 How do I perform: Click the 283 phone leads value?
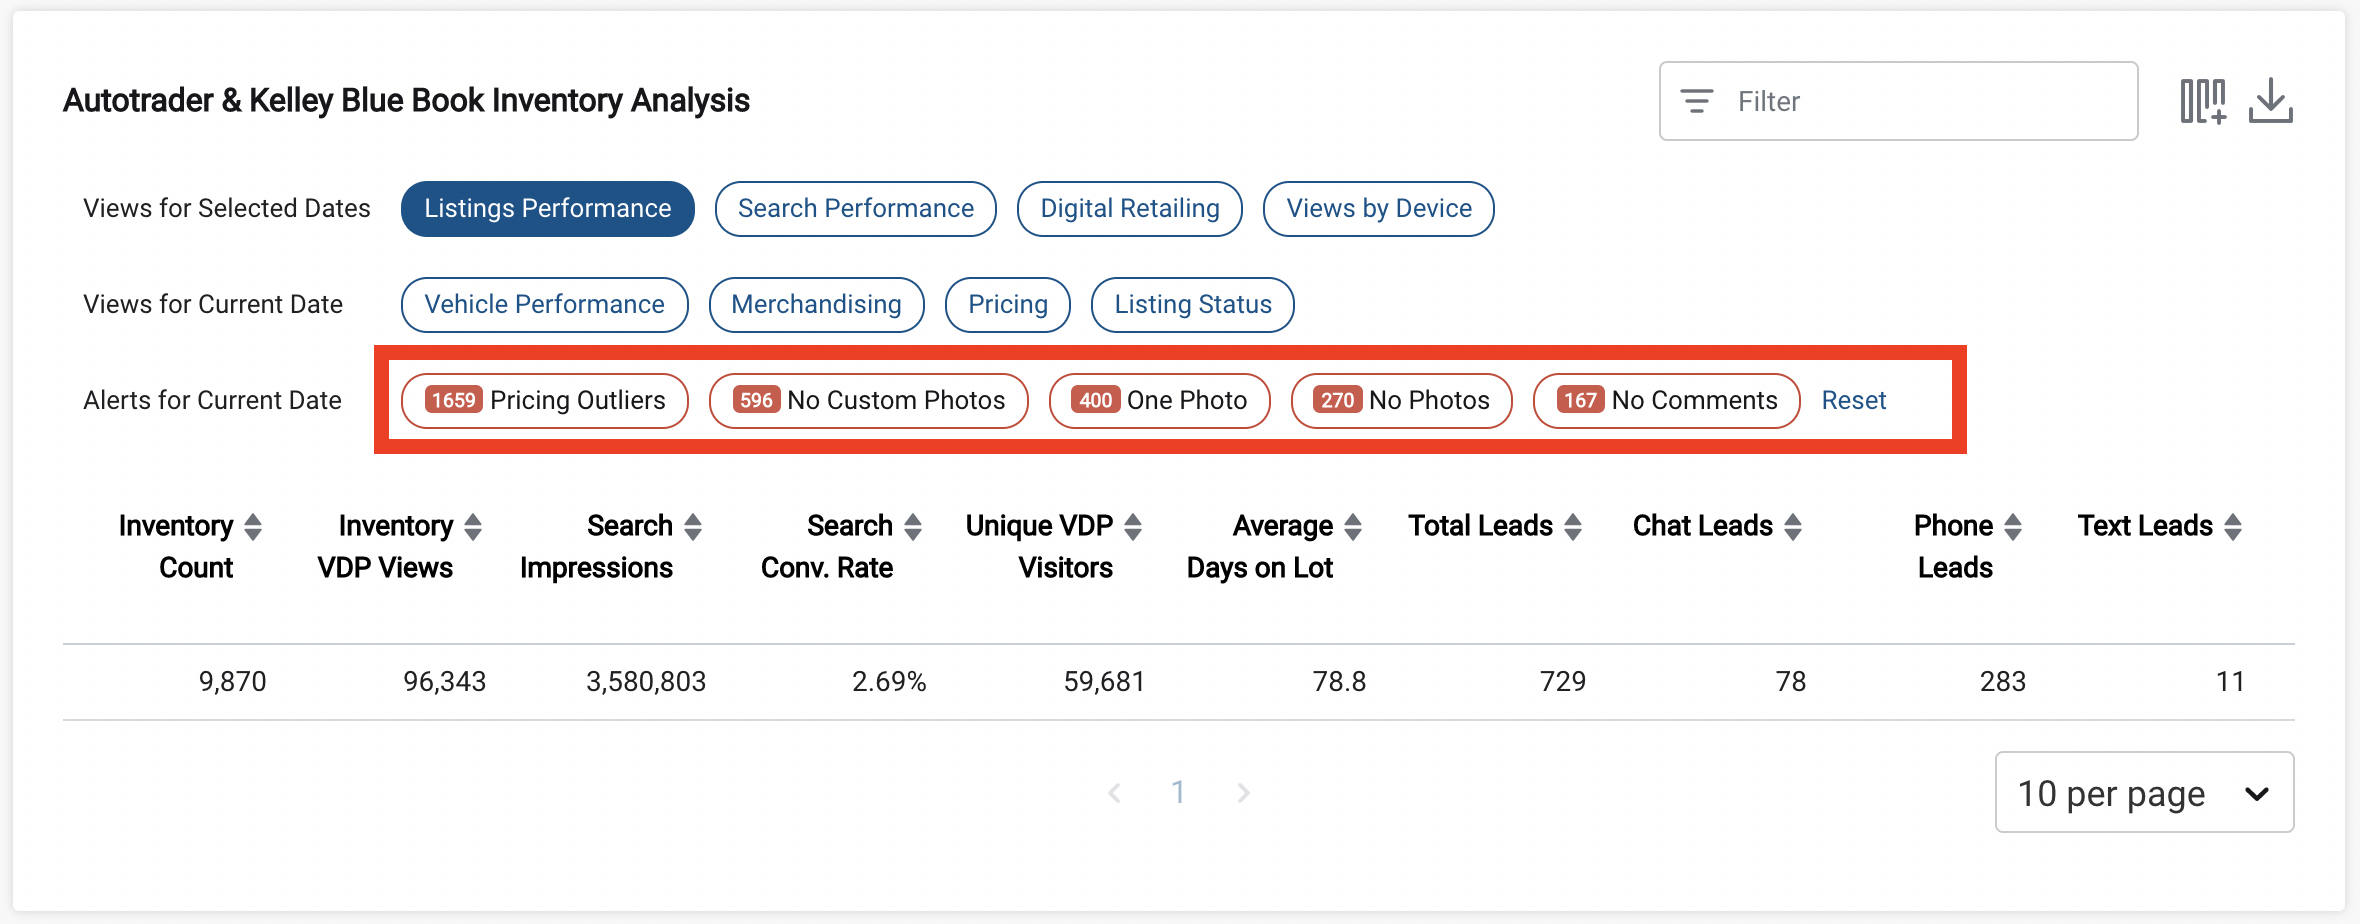point(2003,682)
